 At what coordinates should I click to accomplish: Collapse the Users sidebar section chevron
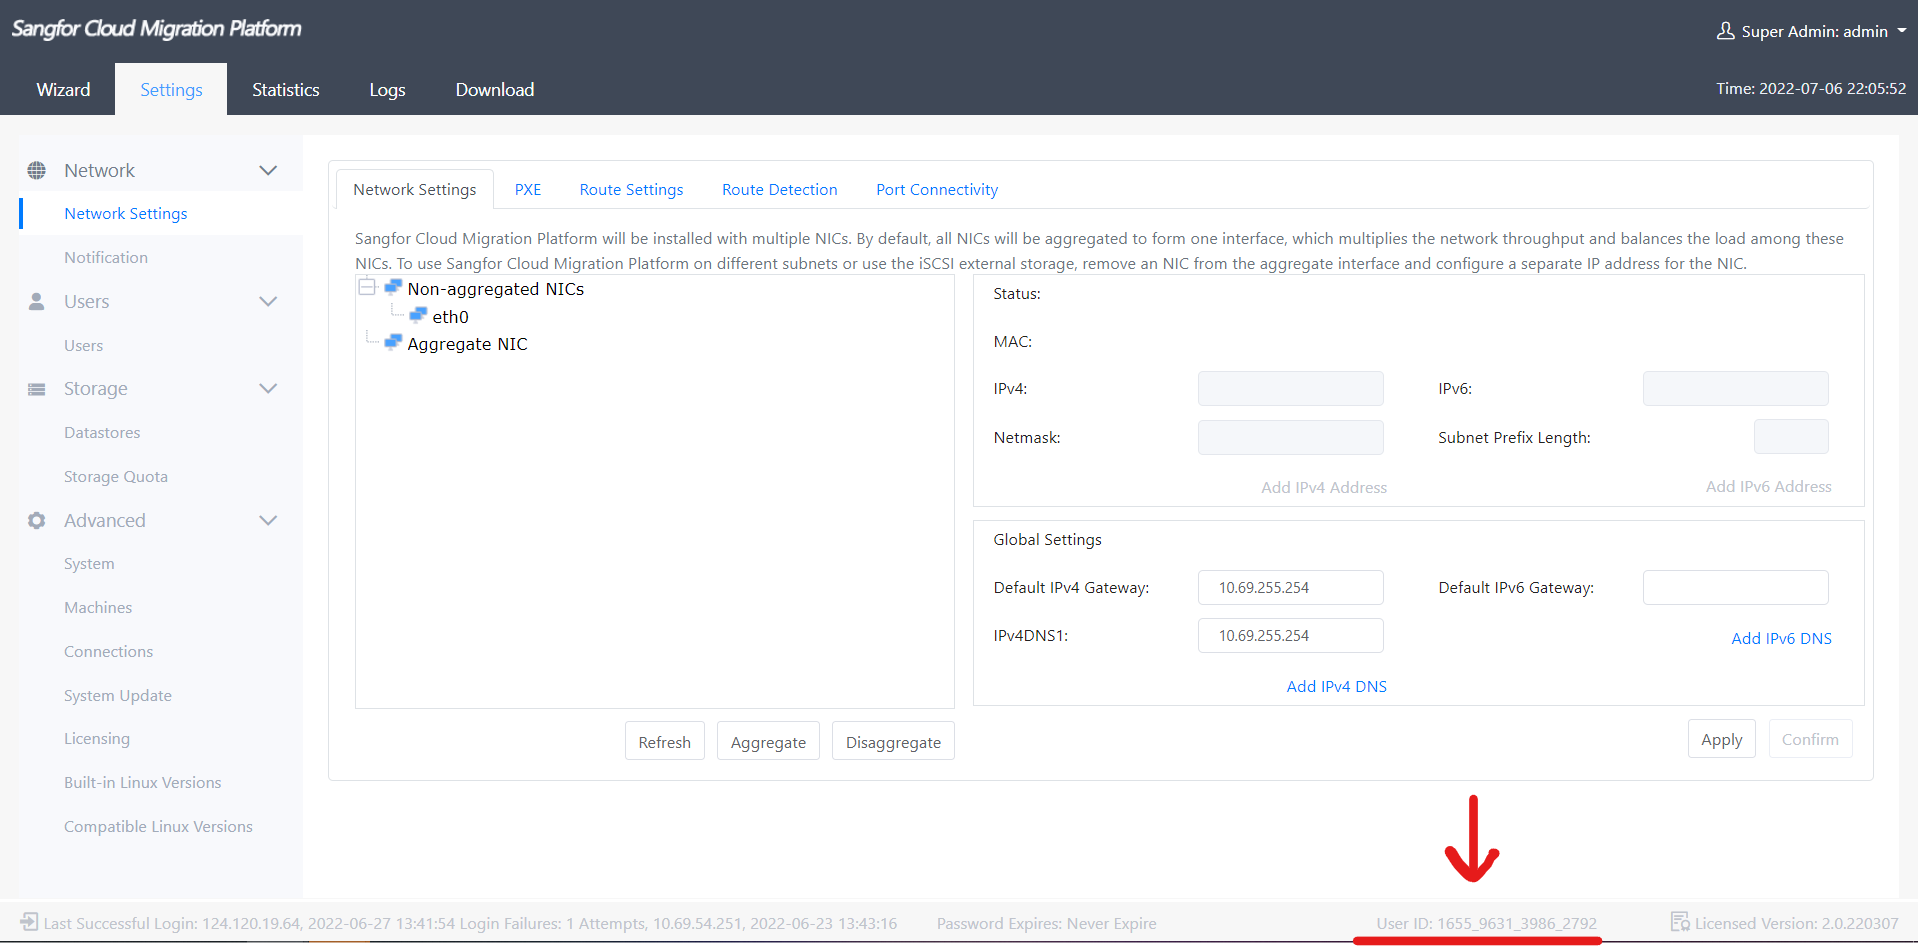coord(268,301)
